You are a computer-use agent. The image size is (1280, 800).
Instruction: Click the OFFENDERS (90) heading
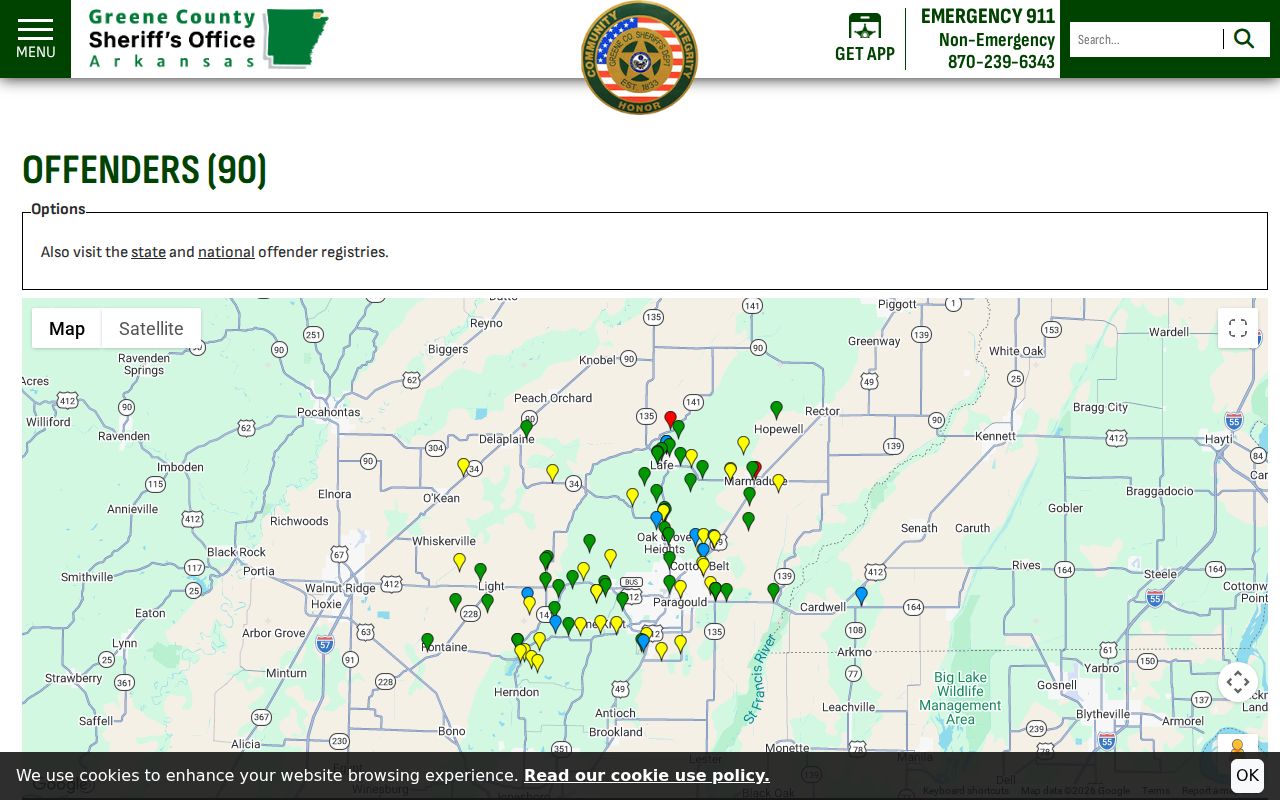click(144, 170)
